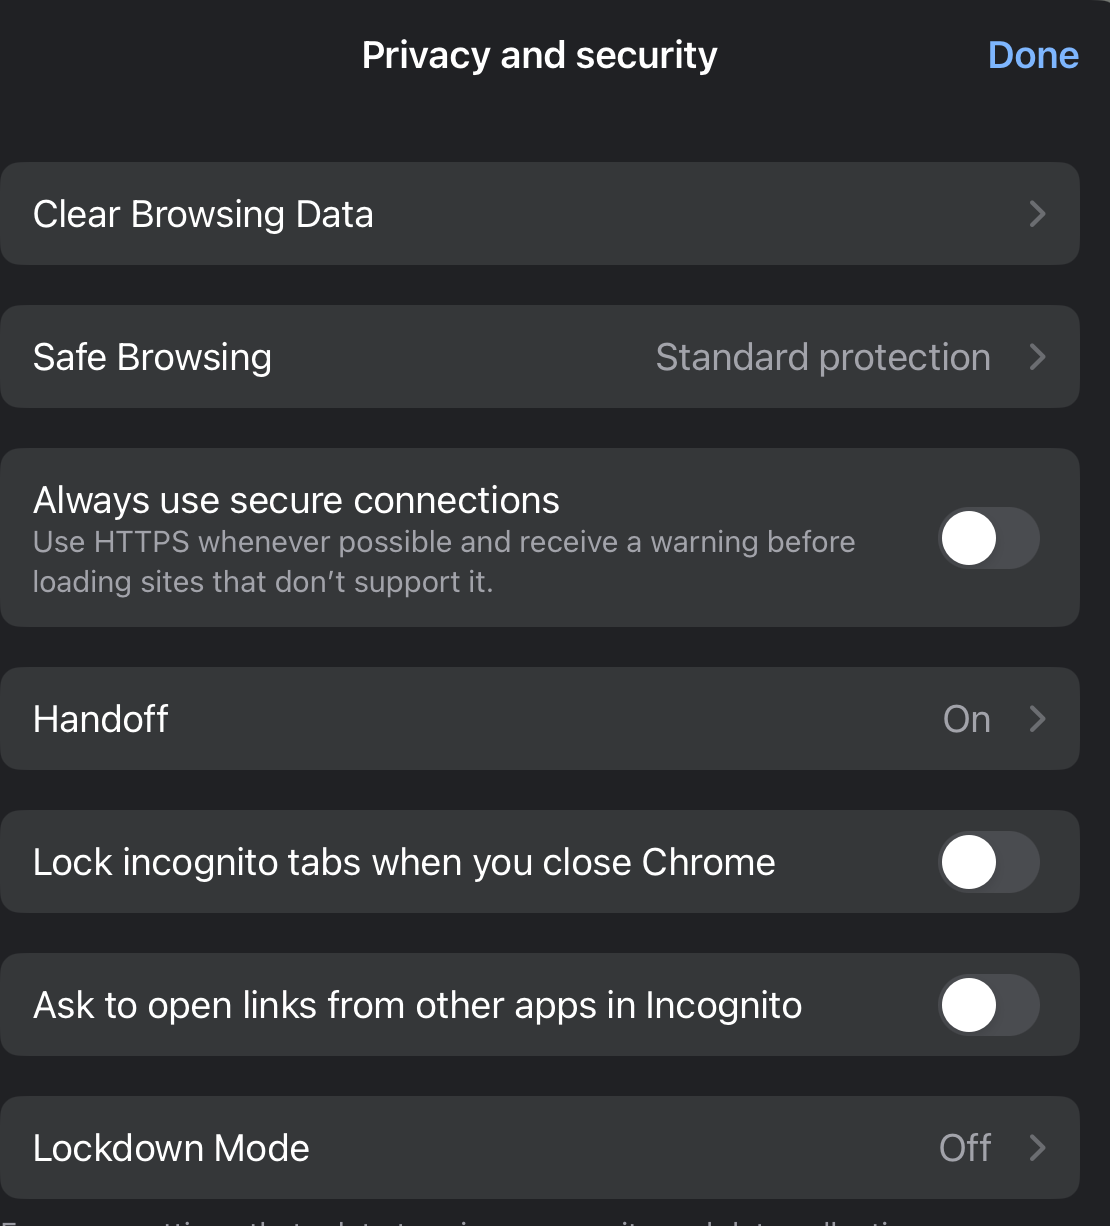
Task: Turn on Lock incognito tabs switch
Action: [988, 862]
